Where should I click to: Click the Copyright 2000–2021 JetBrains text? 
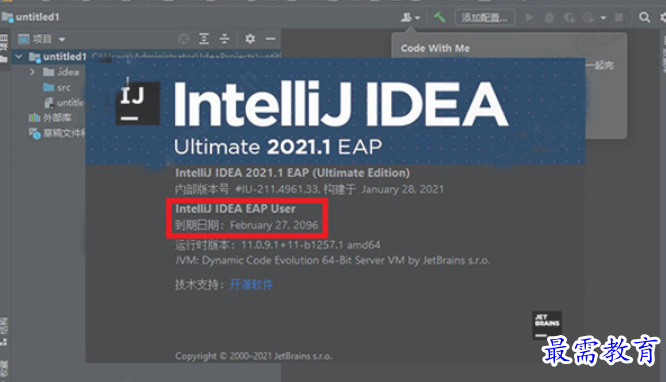pyautogui.click(x=254, y=356)
